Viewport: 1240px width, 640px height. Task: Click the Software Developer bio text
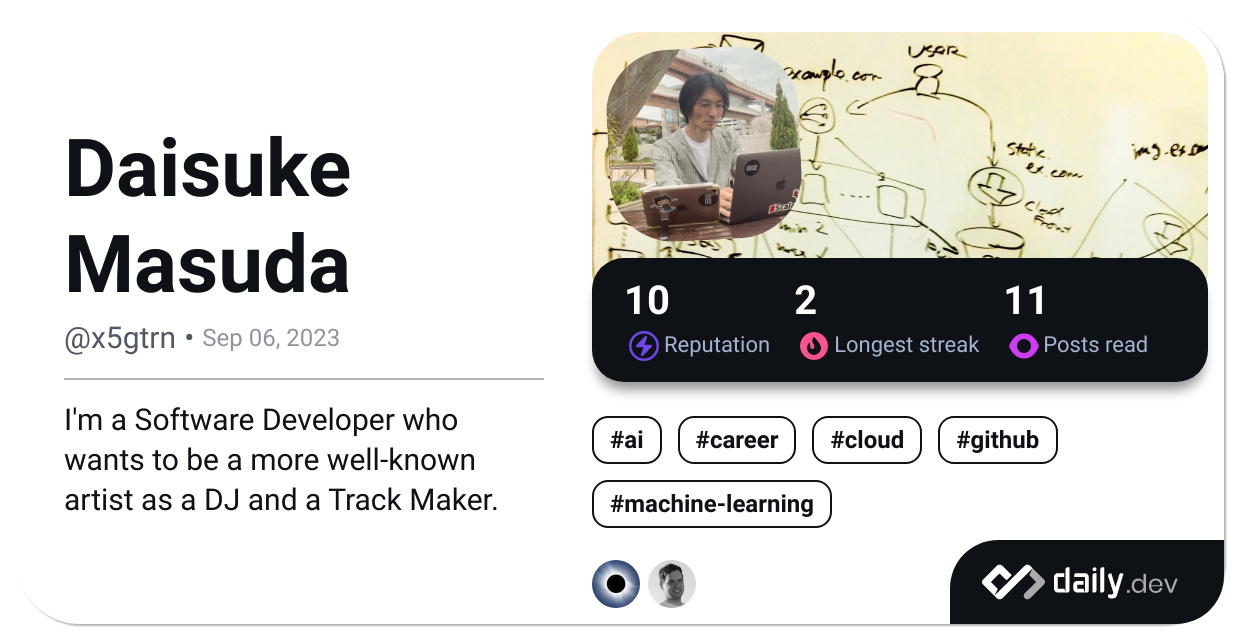pyautogui.click(x=281, y=460)
